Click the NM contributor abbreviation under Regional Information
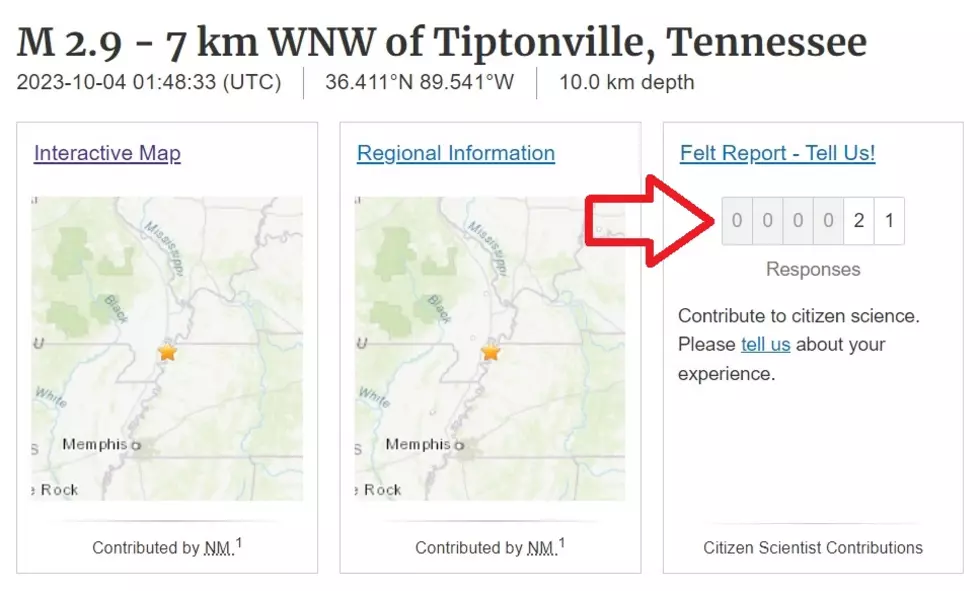Screen dimensions: 980x591 coord(542,549)
